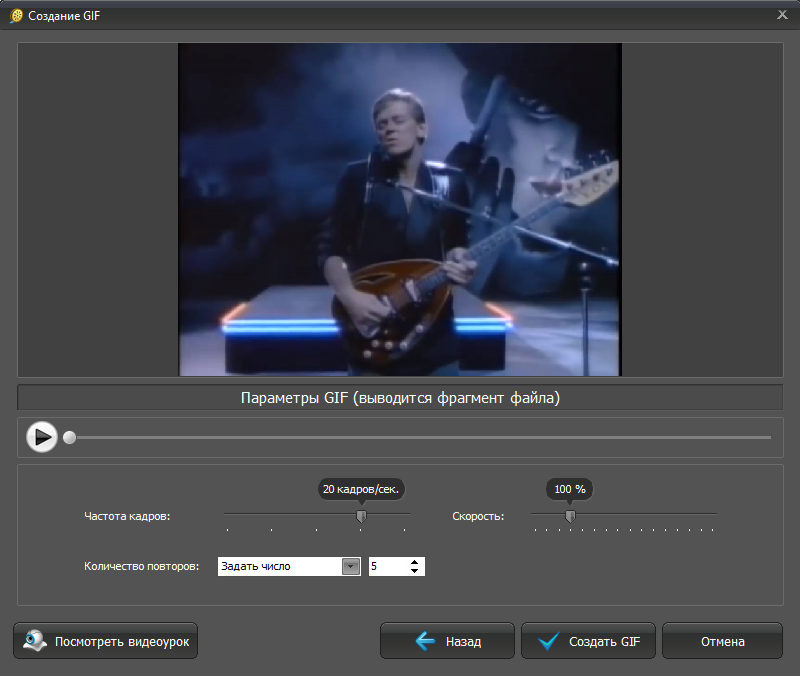Click the webcam icon on tutorial button
Screen dimensions: 800x676
[x=35, y=641]
